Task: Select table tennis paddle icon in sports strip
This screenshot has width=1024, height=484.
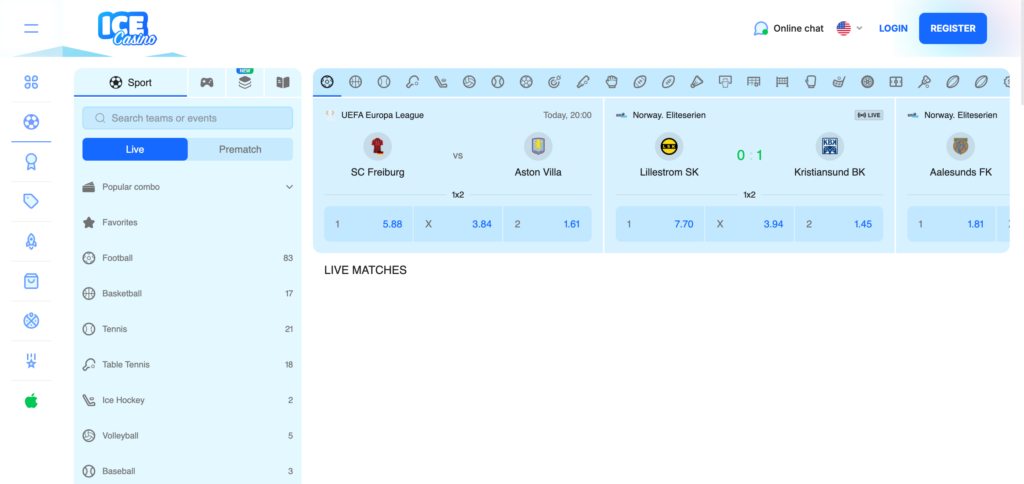Action: (412, 82)
